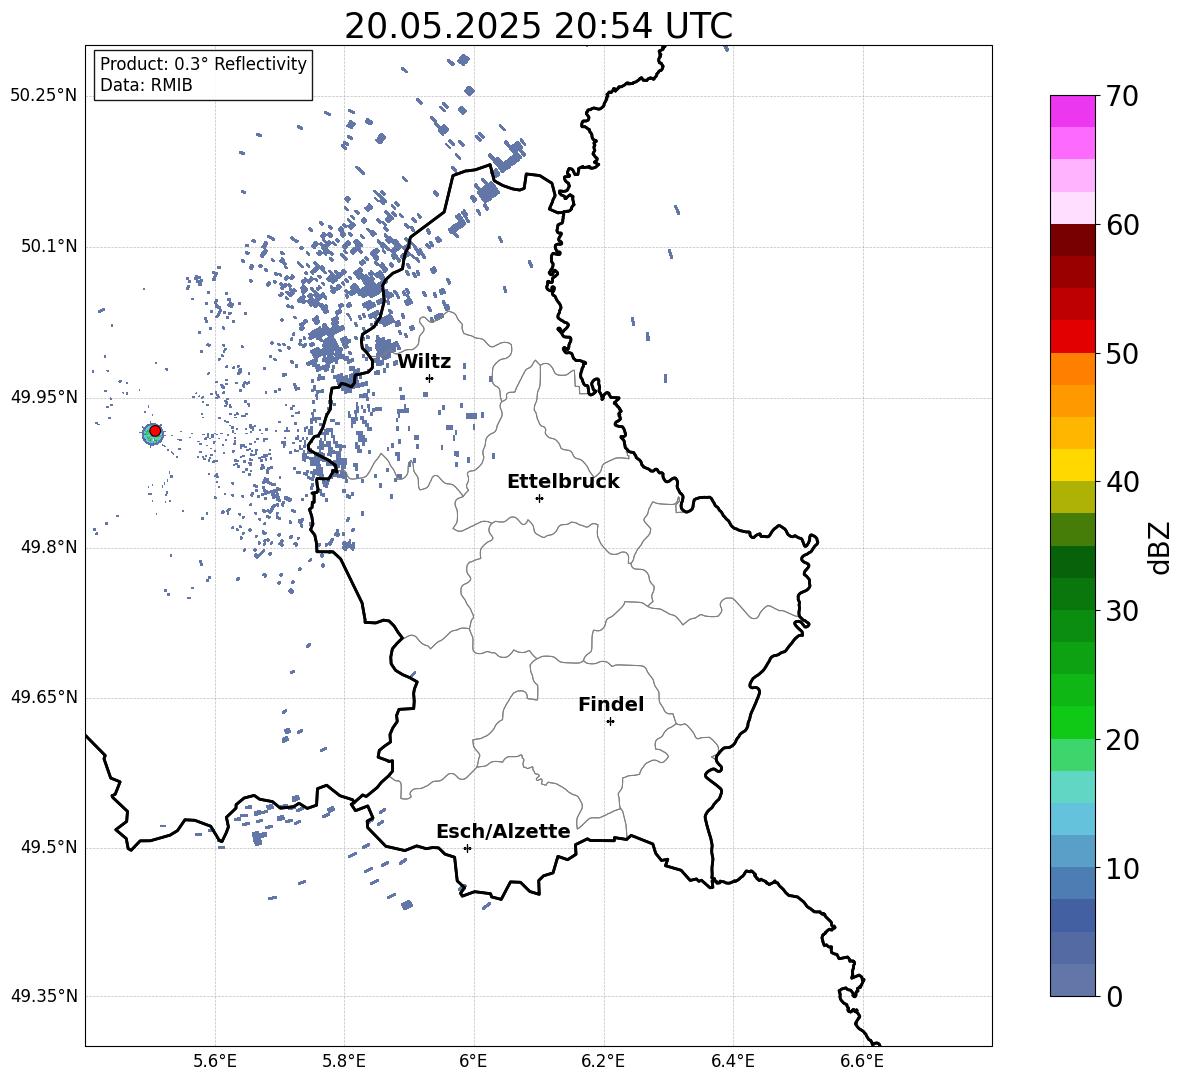Pick the light blue swatch between 10 and 20 dBZ
Screen dimensions: 1184x1081
pyautogui.click(x=1073, y=819)
